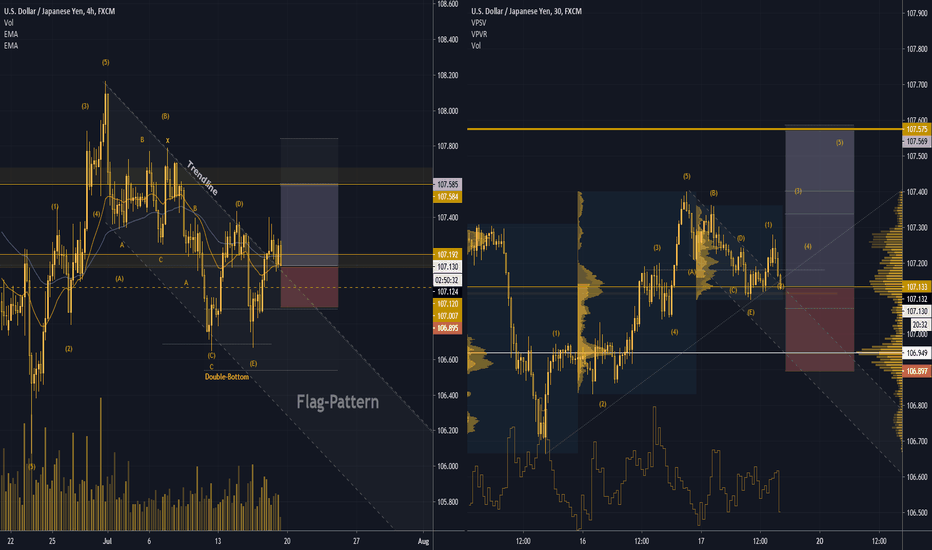Viewport: 932px width, 550px height.
Task: Click the Aug date on the time axis
Action: coord(423,541)
